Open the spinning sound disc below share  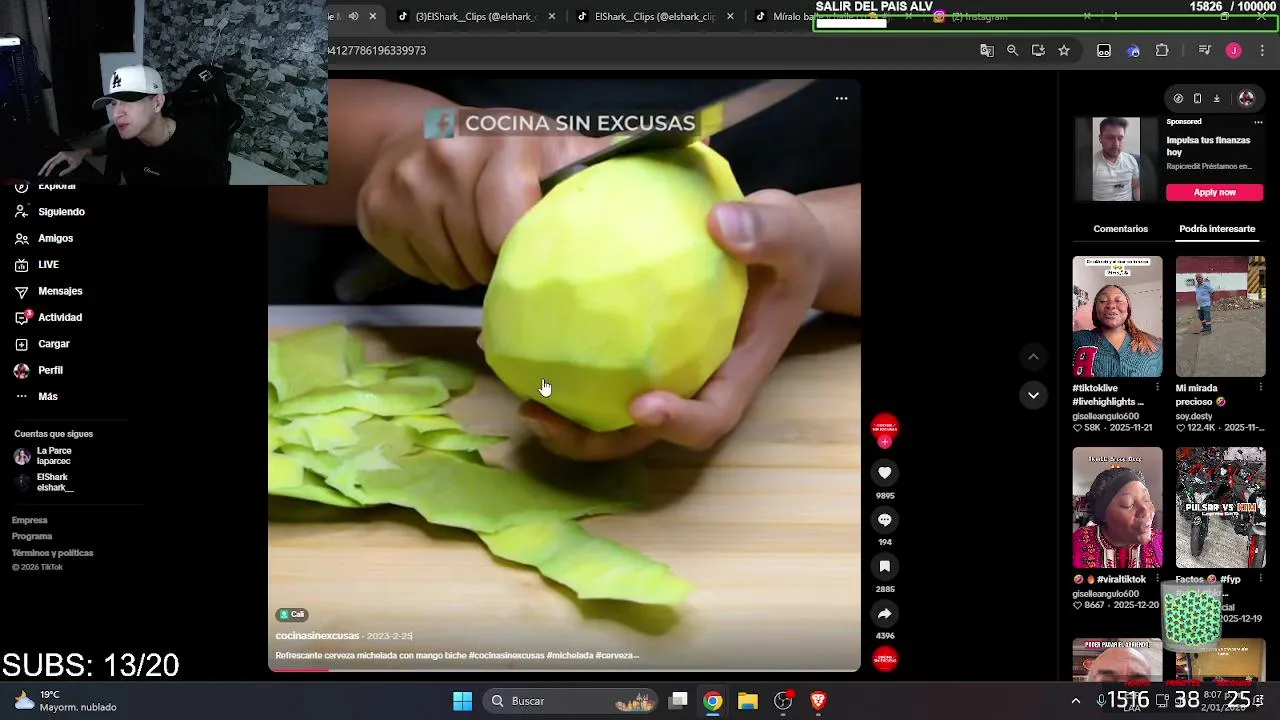point(885,658)
